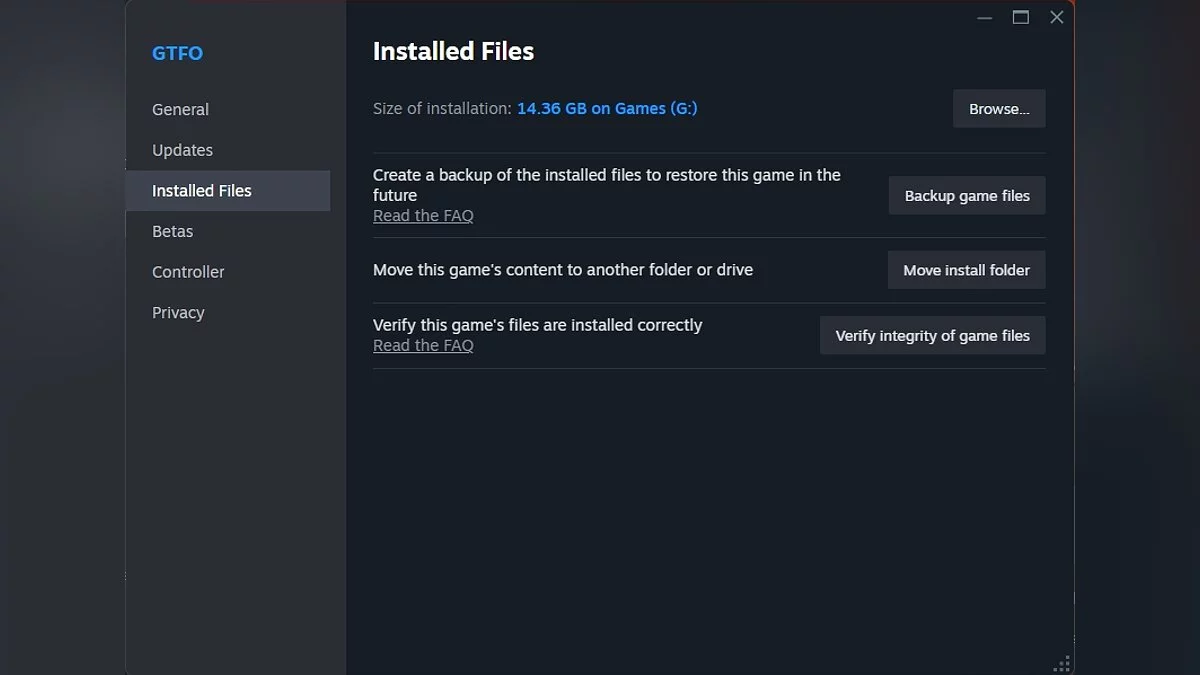
Task: Show the Privacy settings page
Action: point(178,313)
